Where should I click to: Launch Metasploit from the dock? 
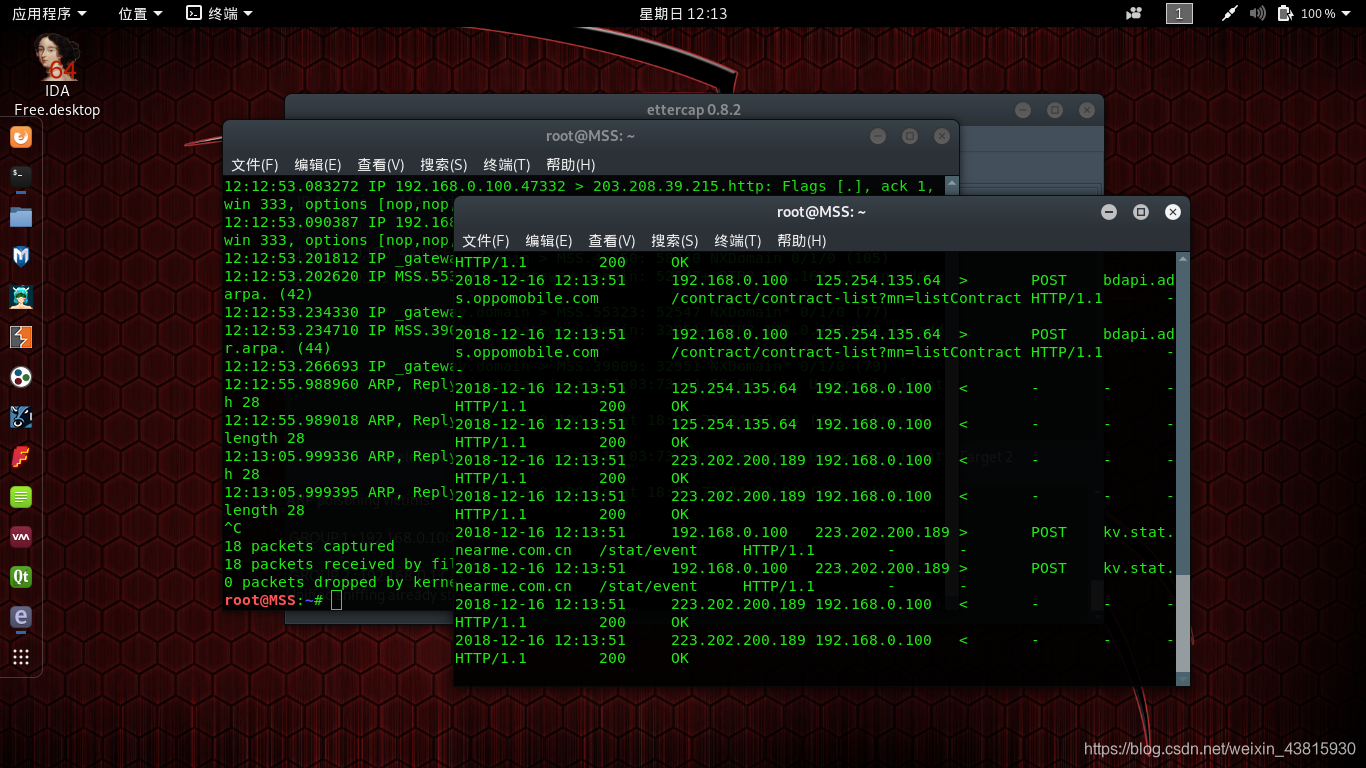pyautogui.click(x=21, y=257)
